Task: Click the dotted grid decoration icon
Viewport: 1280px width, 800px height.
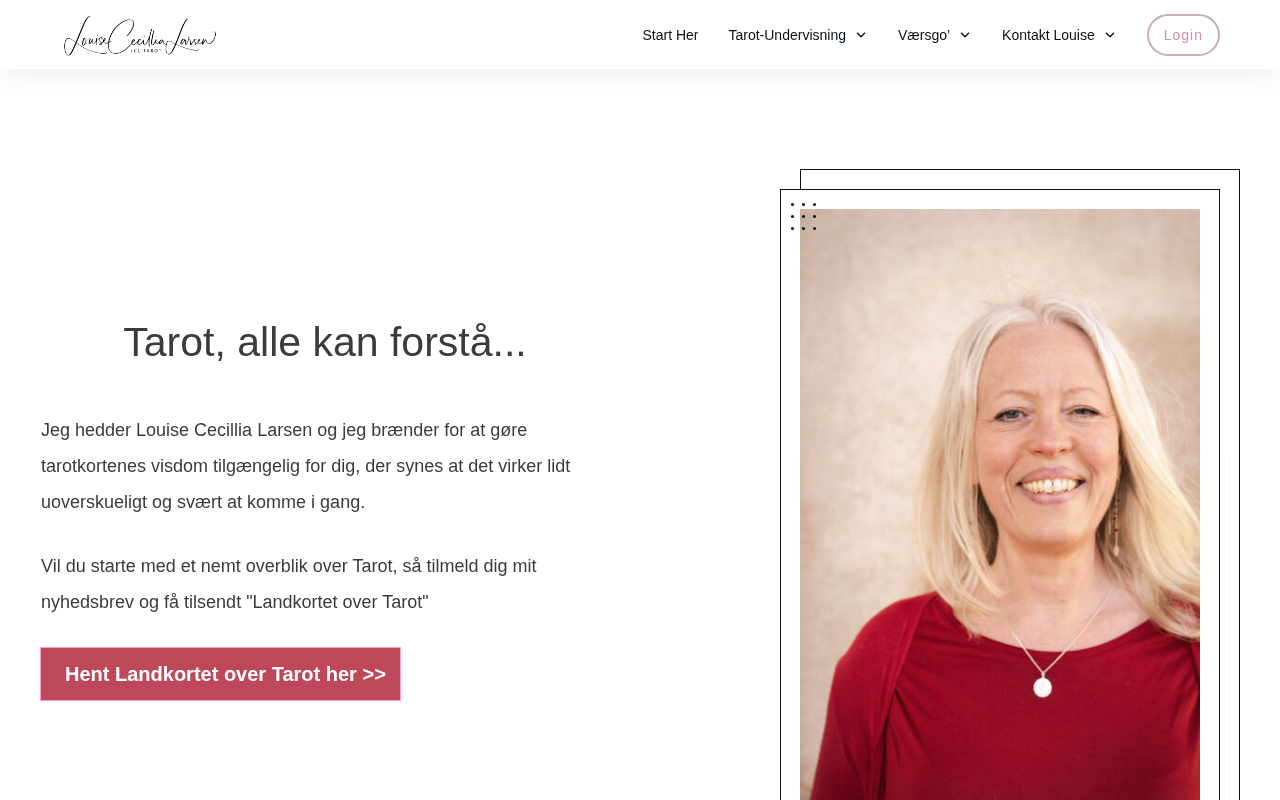Action: (803, 216)
